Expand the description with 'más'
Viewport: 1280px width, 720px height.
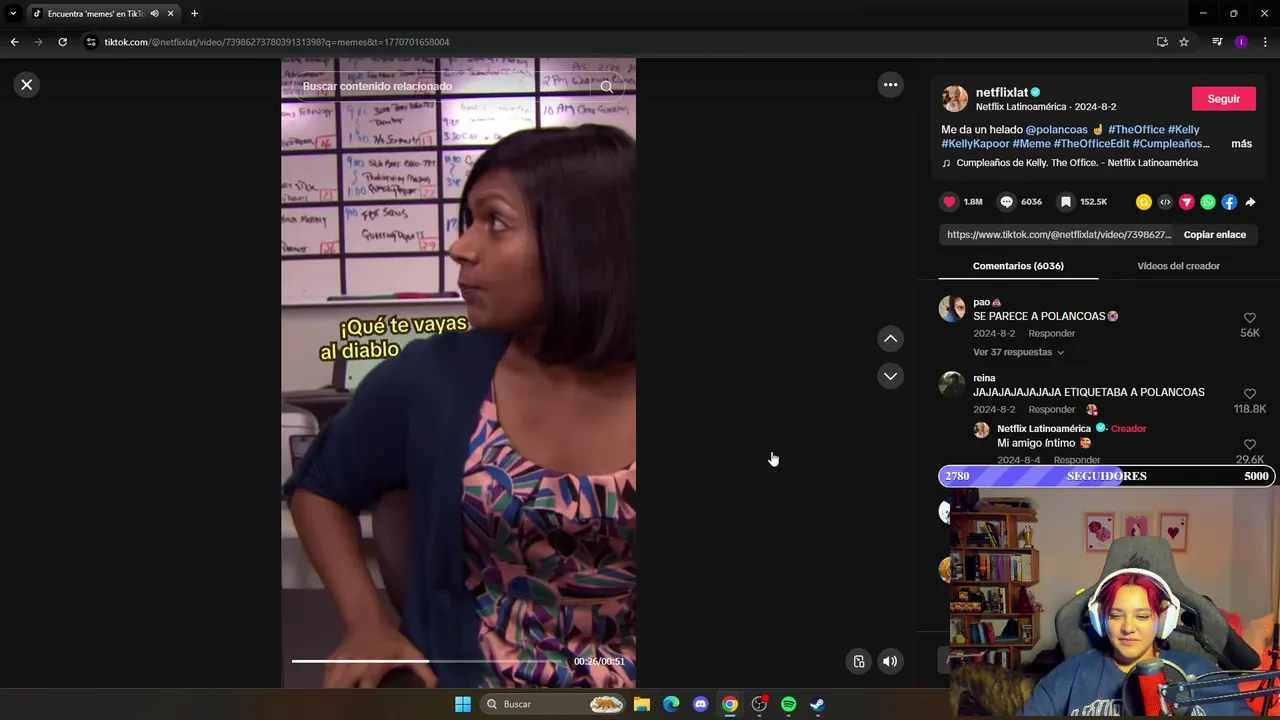(1241, 144)
